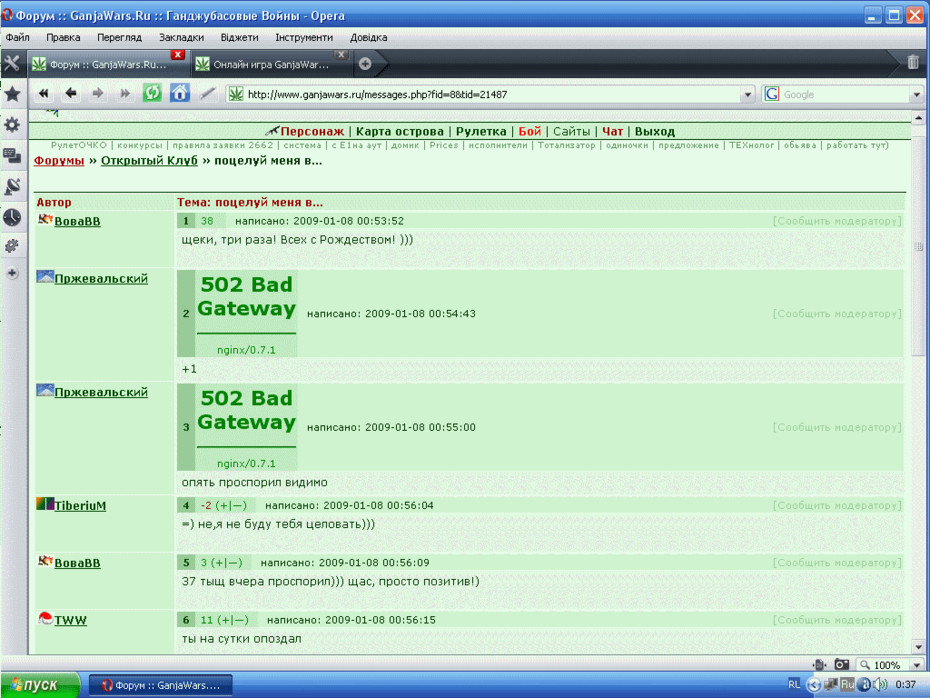The height and width of the screenshot is (698, 930).
Task: Open the Правка menu
Action: pos(63,37)
